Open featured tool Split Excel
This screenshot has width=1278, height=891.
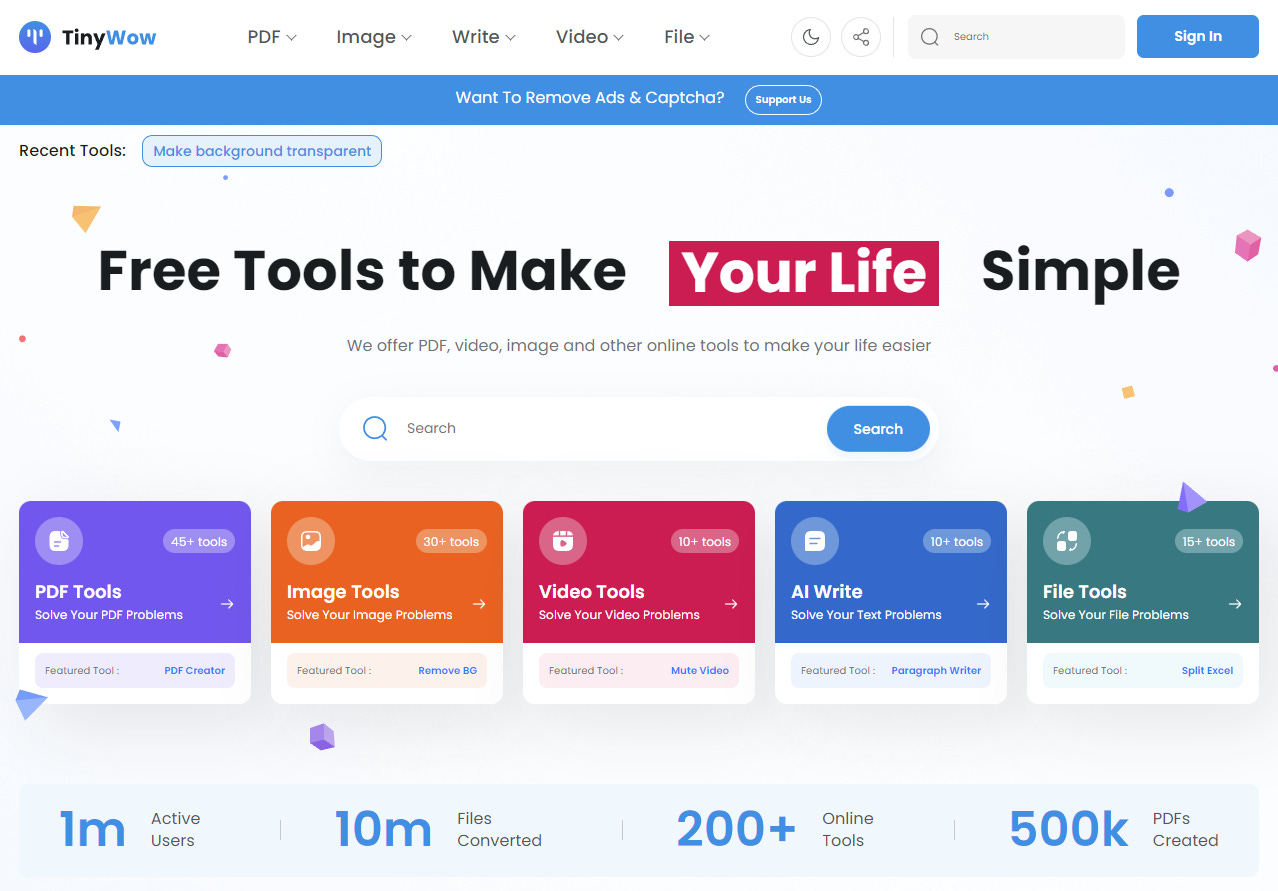click(x=1207, y=670)
